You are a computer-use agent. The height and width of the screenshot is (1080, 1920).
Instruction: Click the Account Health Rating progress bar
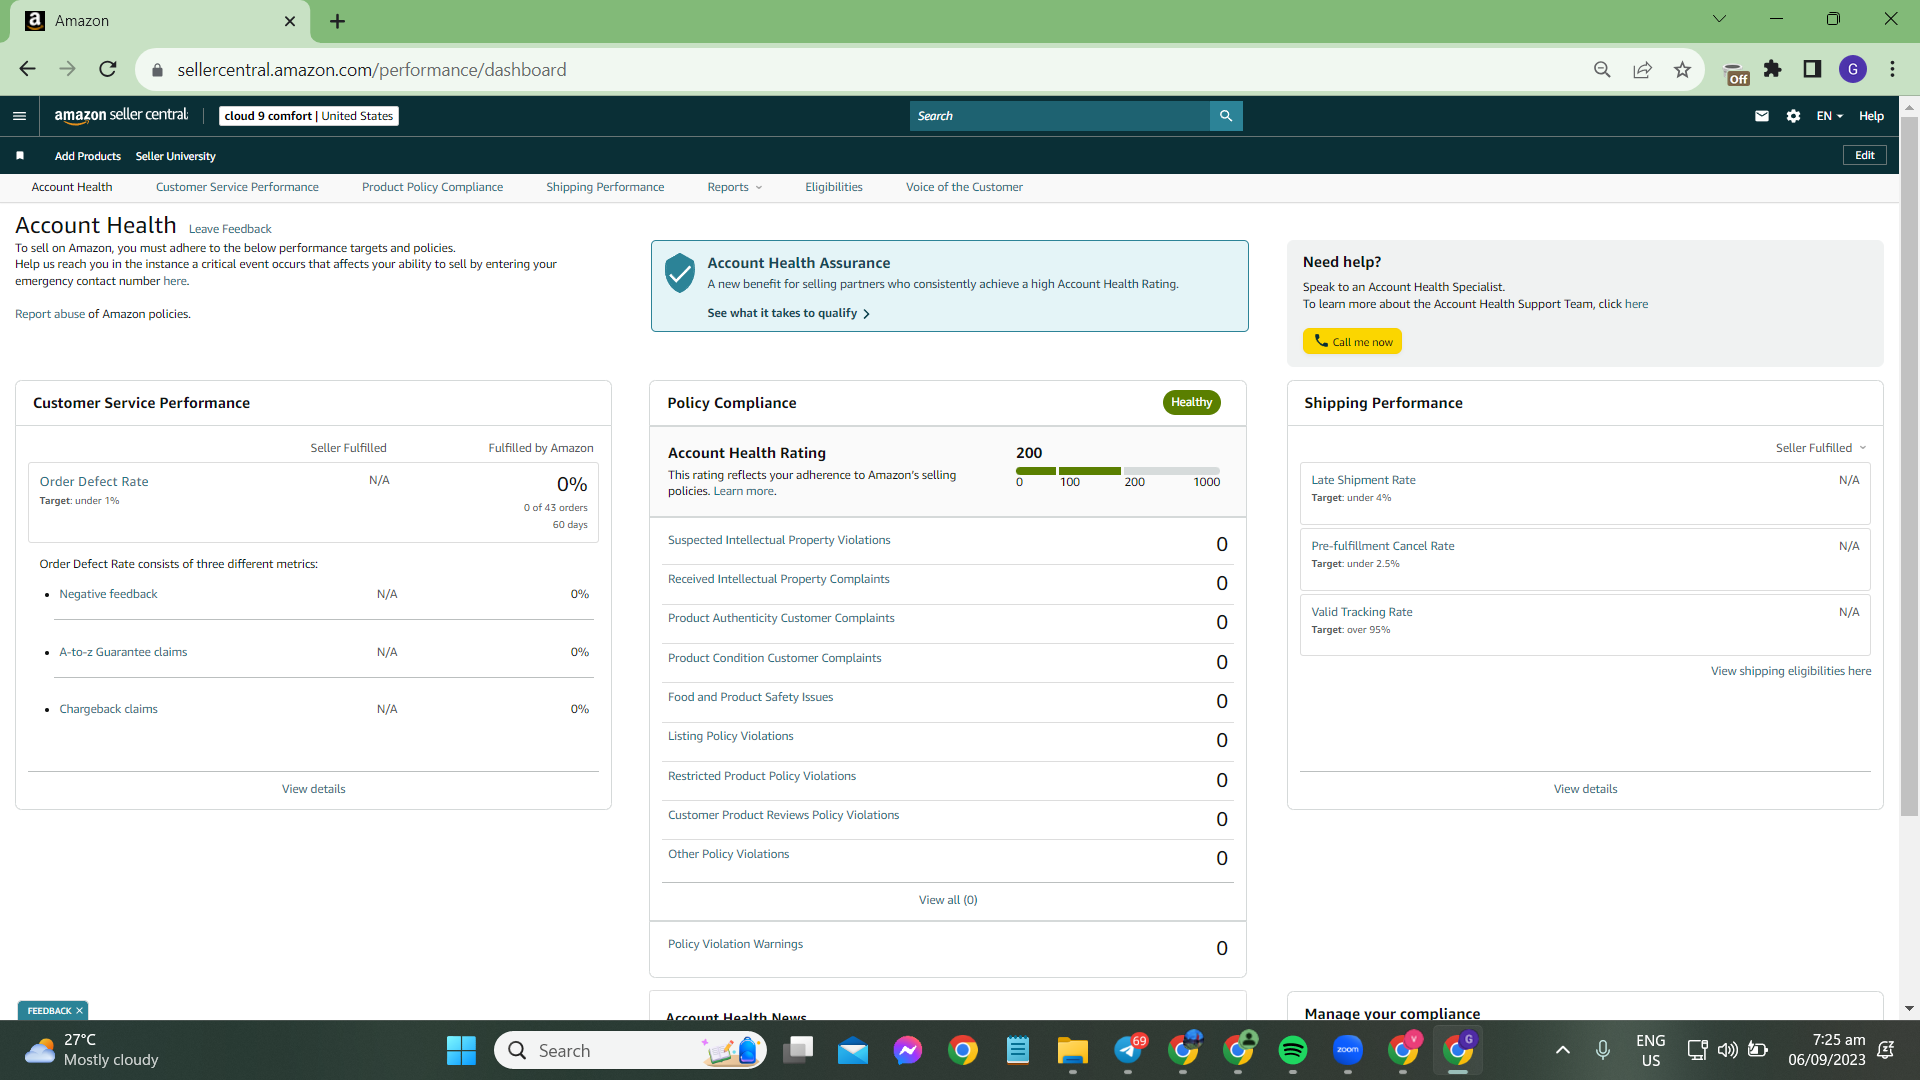pos(1118,470)
